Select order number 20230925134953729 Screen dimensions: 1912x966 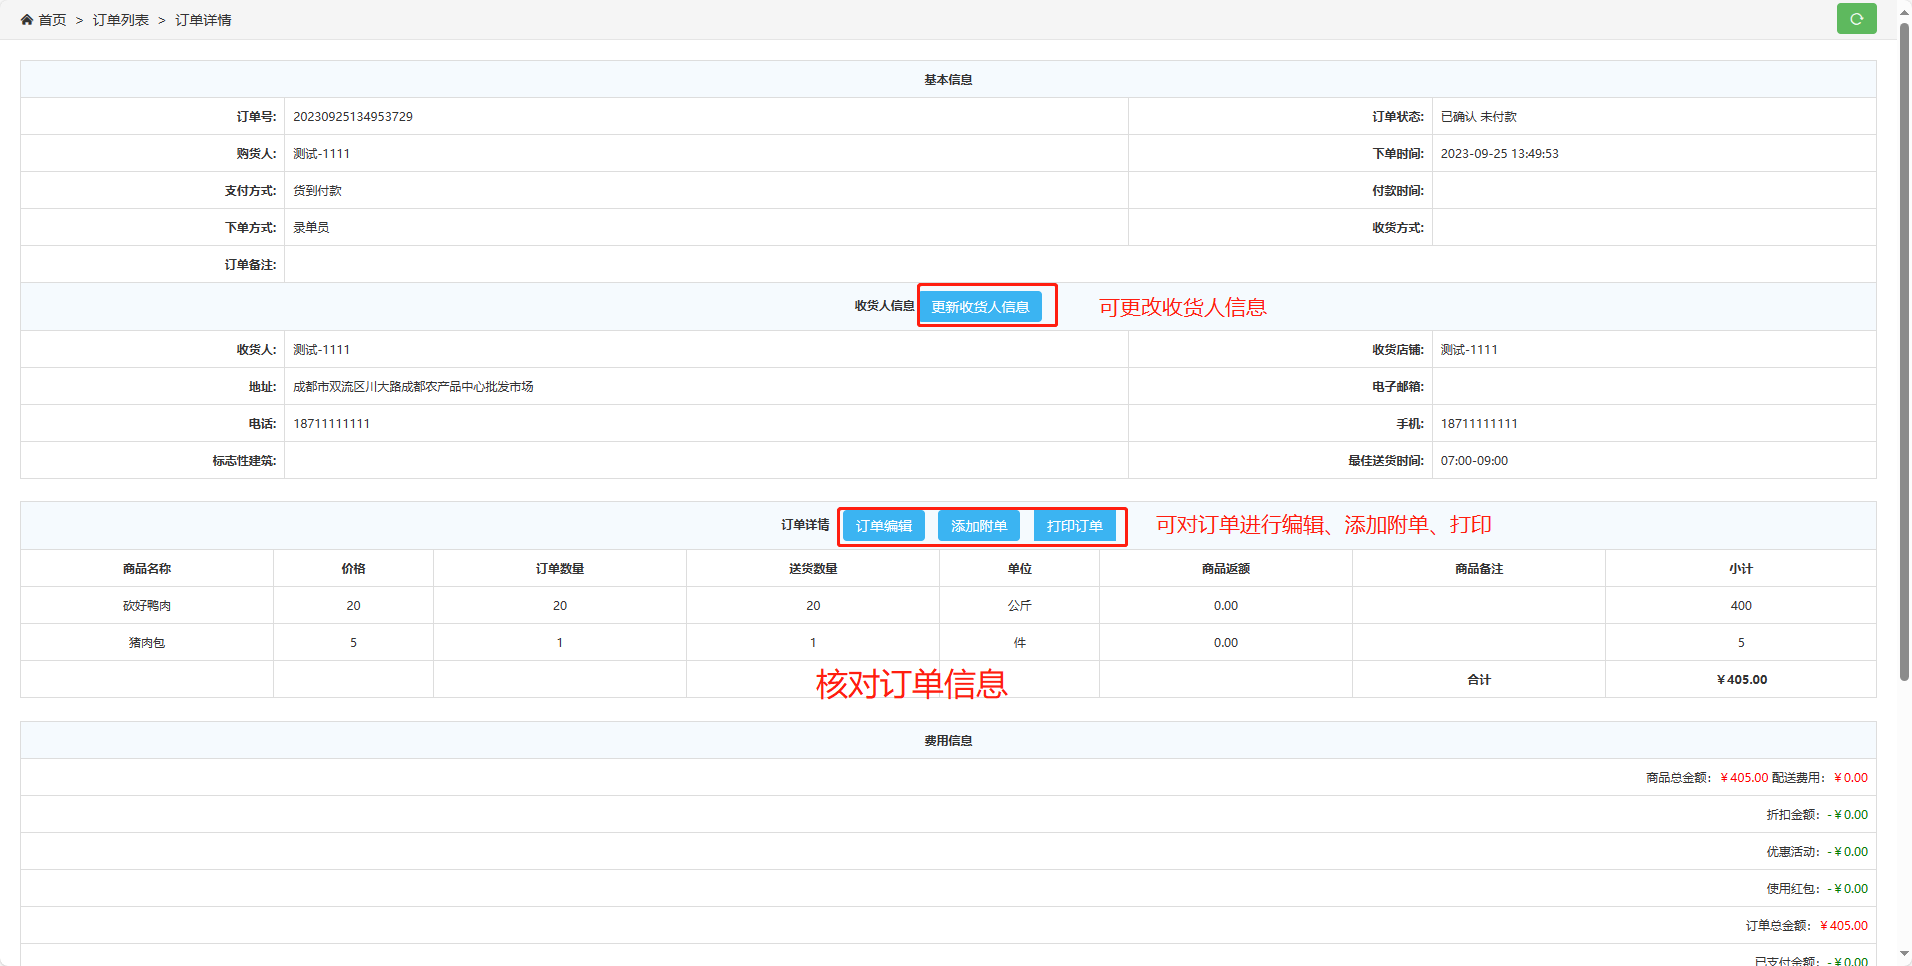pyautogui.click(x=353, y=117)
